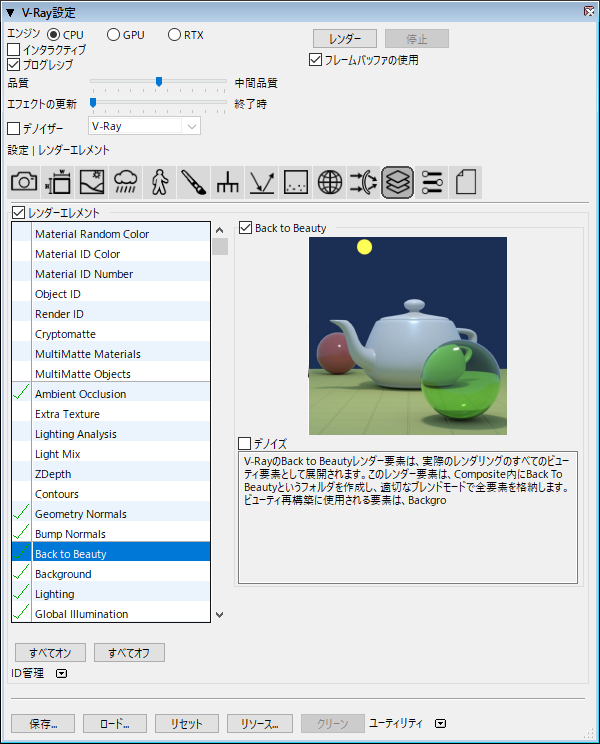The height and width of the screenshot is (744, 600).
Task: Select the walking person icon
Action: tap(160, 181)
